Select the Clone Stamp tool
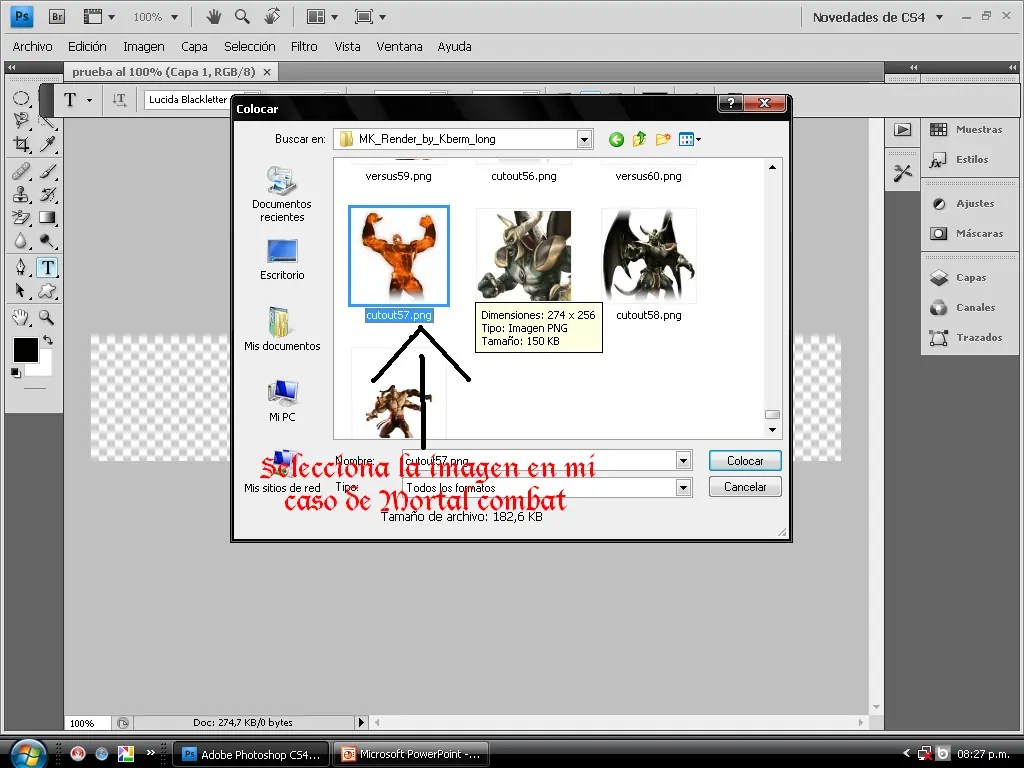1024x768 pixels. (x=21, y=194)
